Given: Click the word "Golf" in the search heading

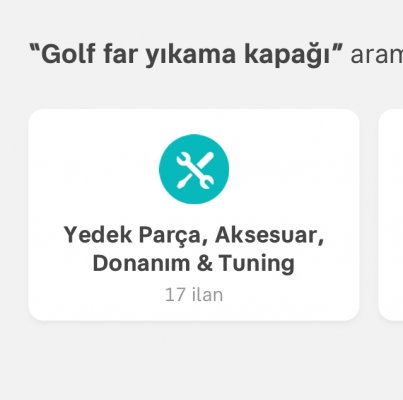Looking at the screenshot, I should 68,54.
